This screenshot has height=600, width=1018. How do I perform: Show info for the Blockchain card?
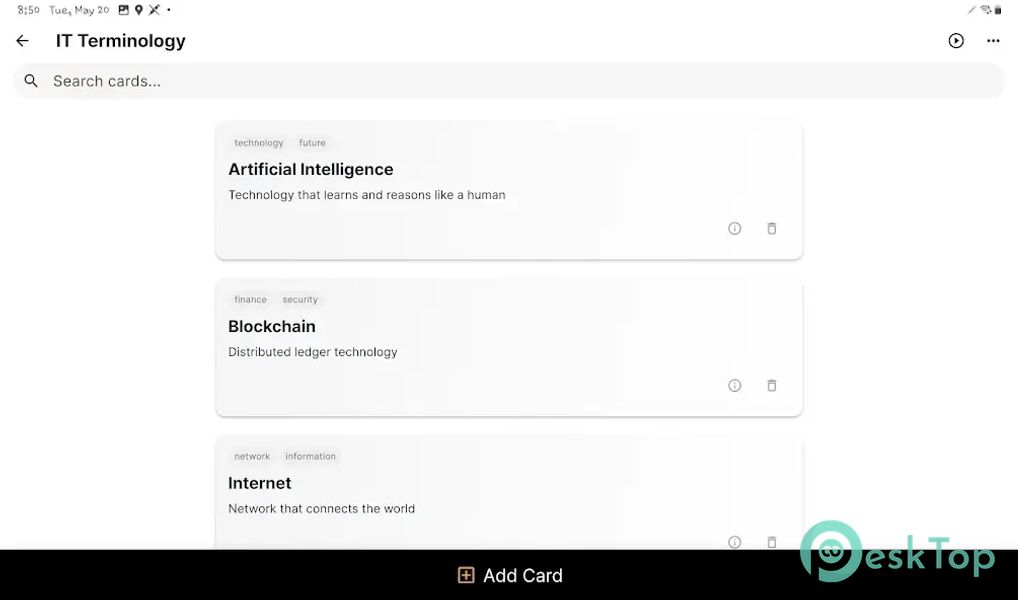[734, 386]
